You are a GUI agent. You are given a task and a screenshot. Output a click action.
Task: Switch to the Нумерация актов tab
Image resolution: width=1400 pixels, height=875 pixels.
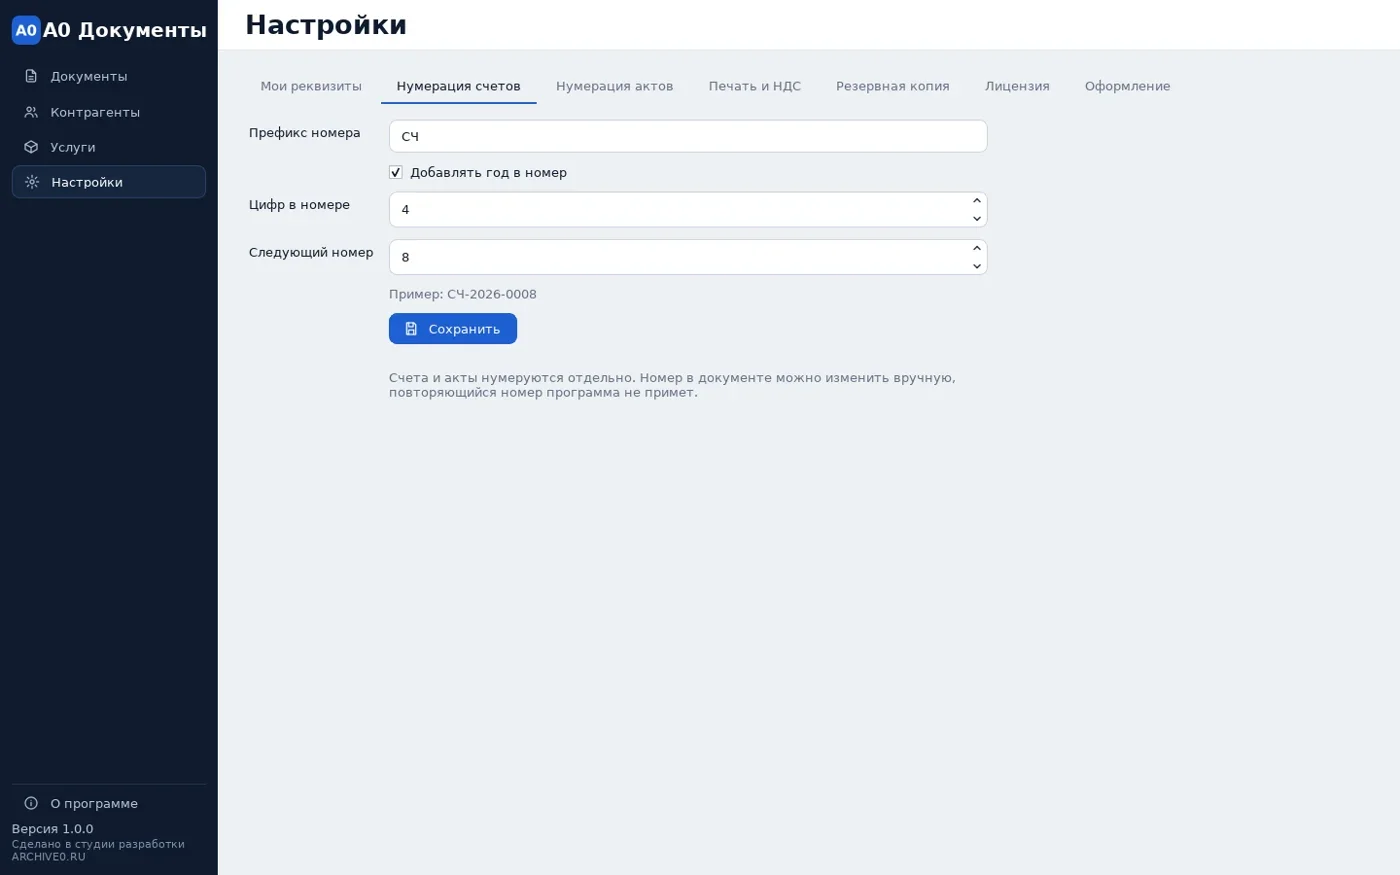[615, 86]
